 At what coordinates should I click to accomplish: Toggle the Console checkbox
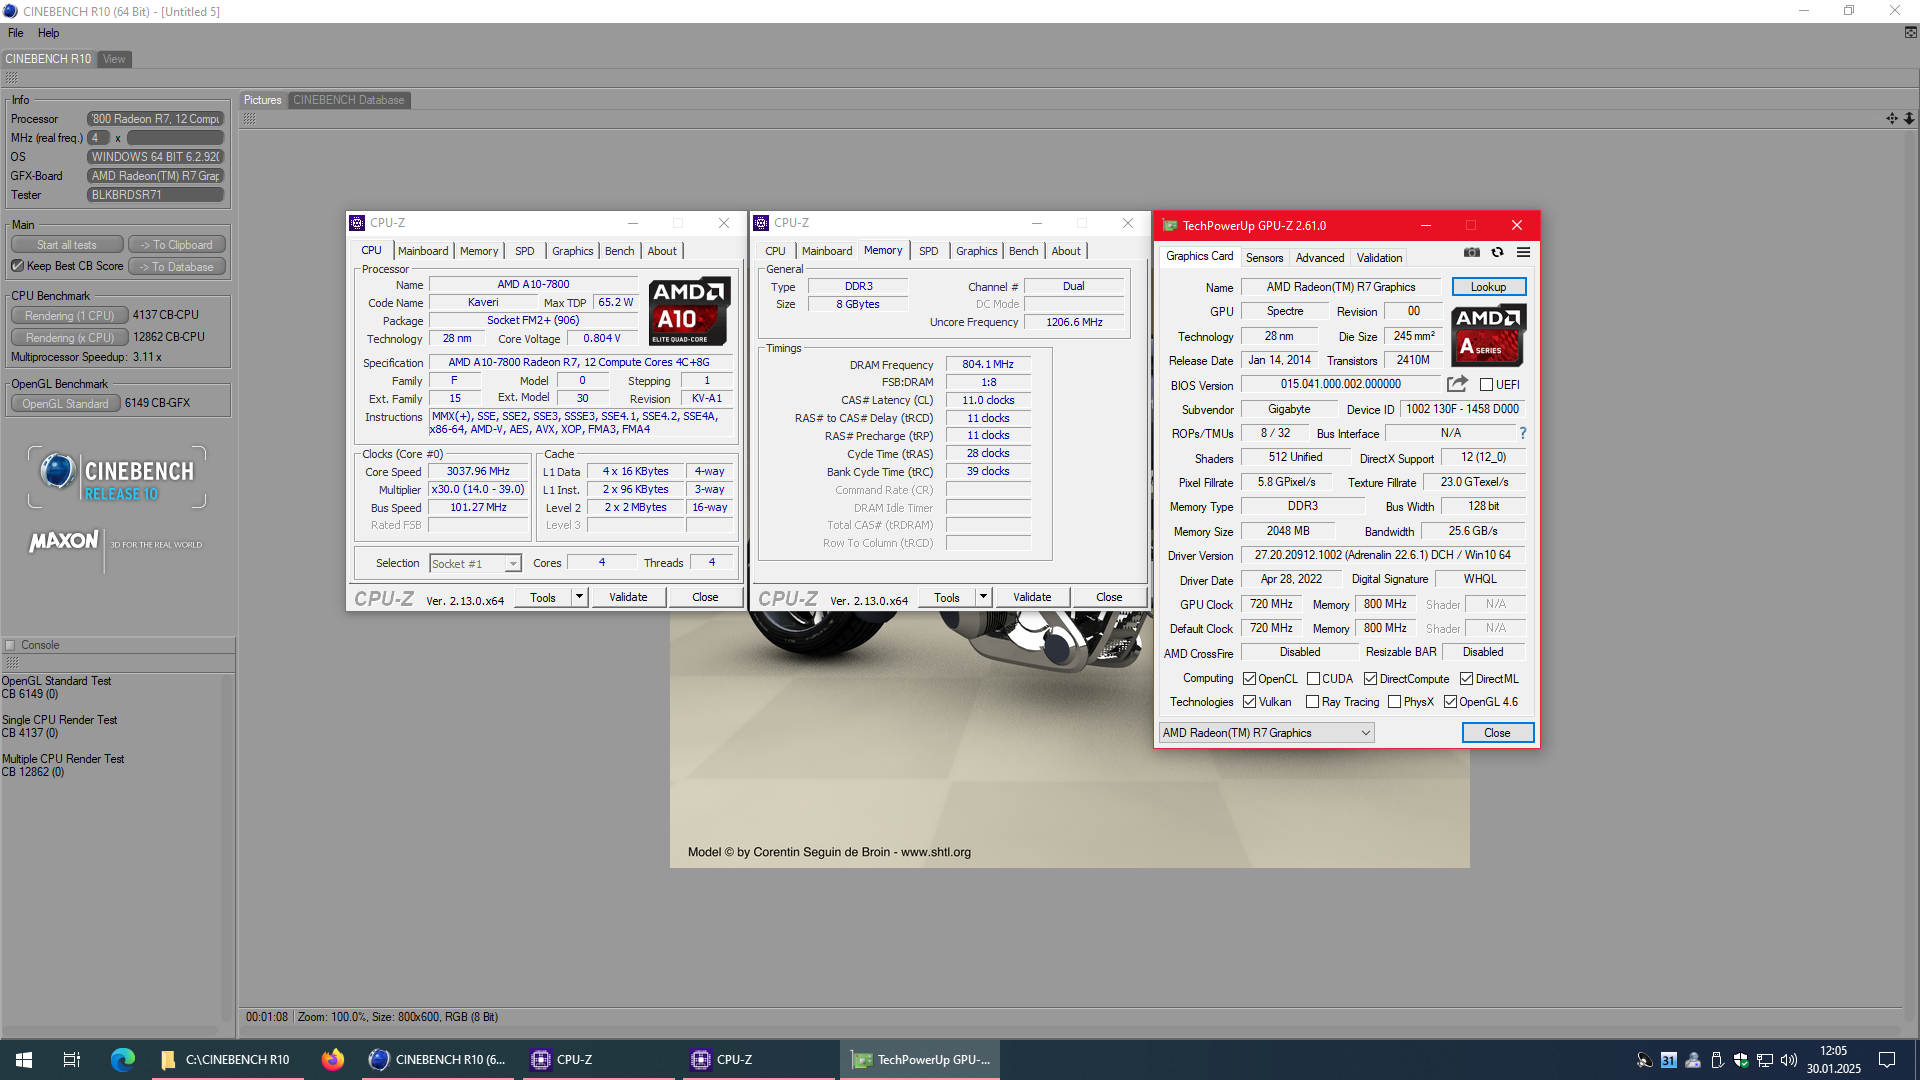(x=11, y=645)
